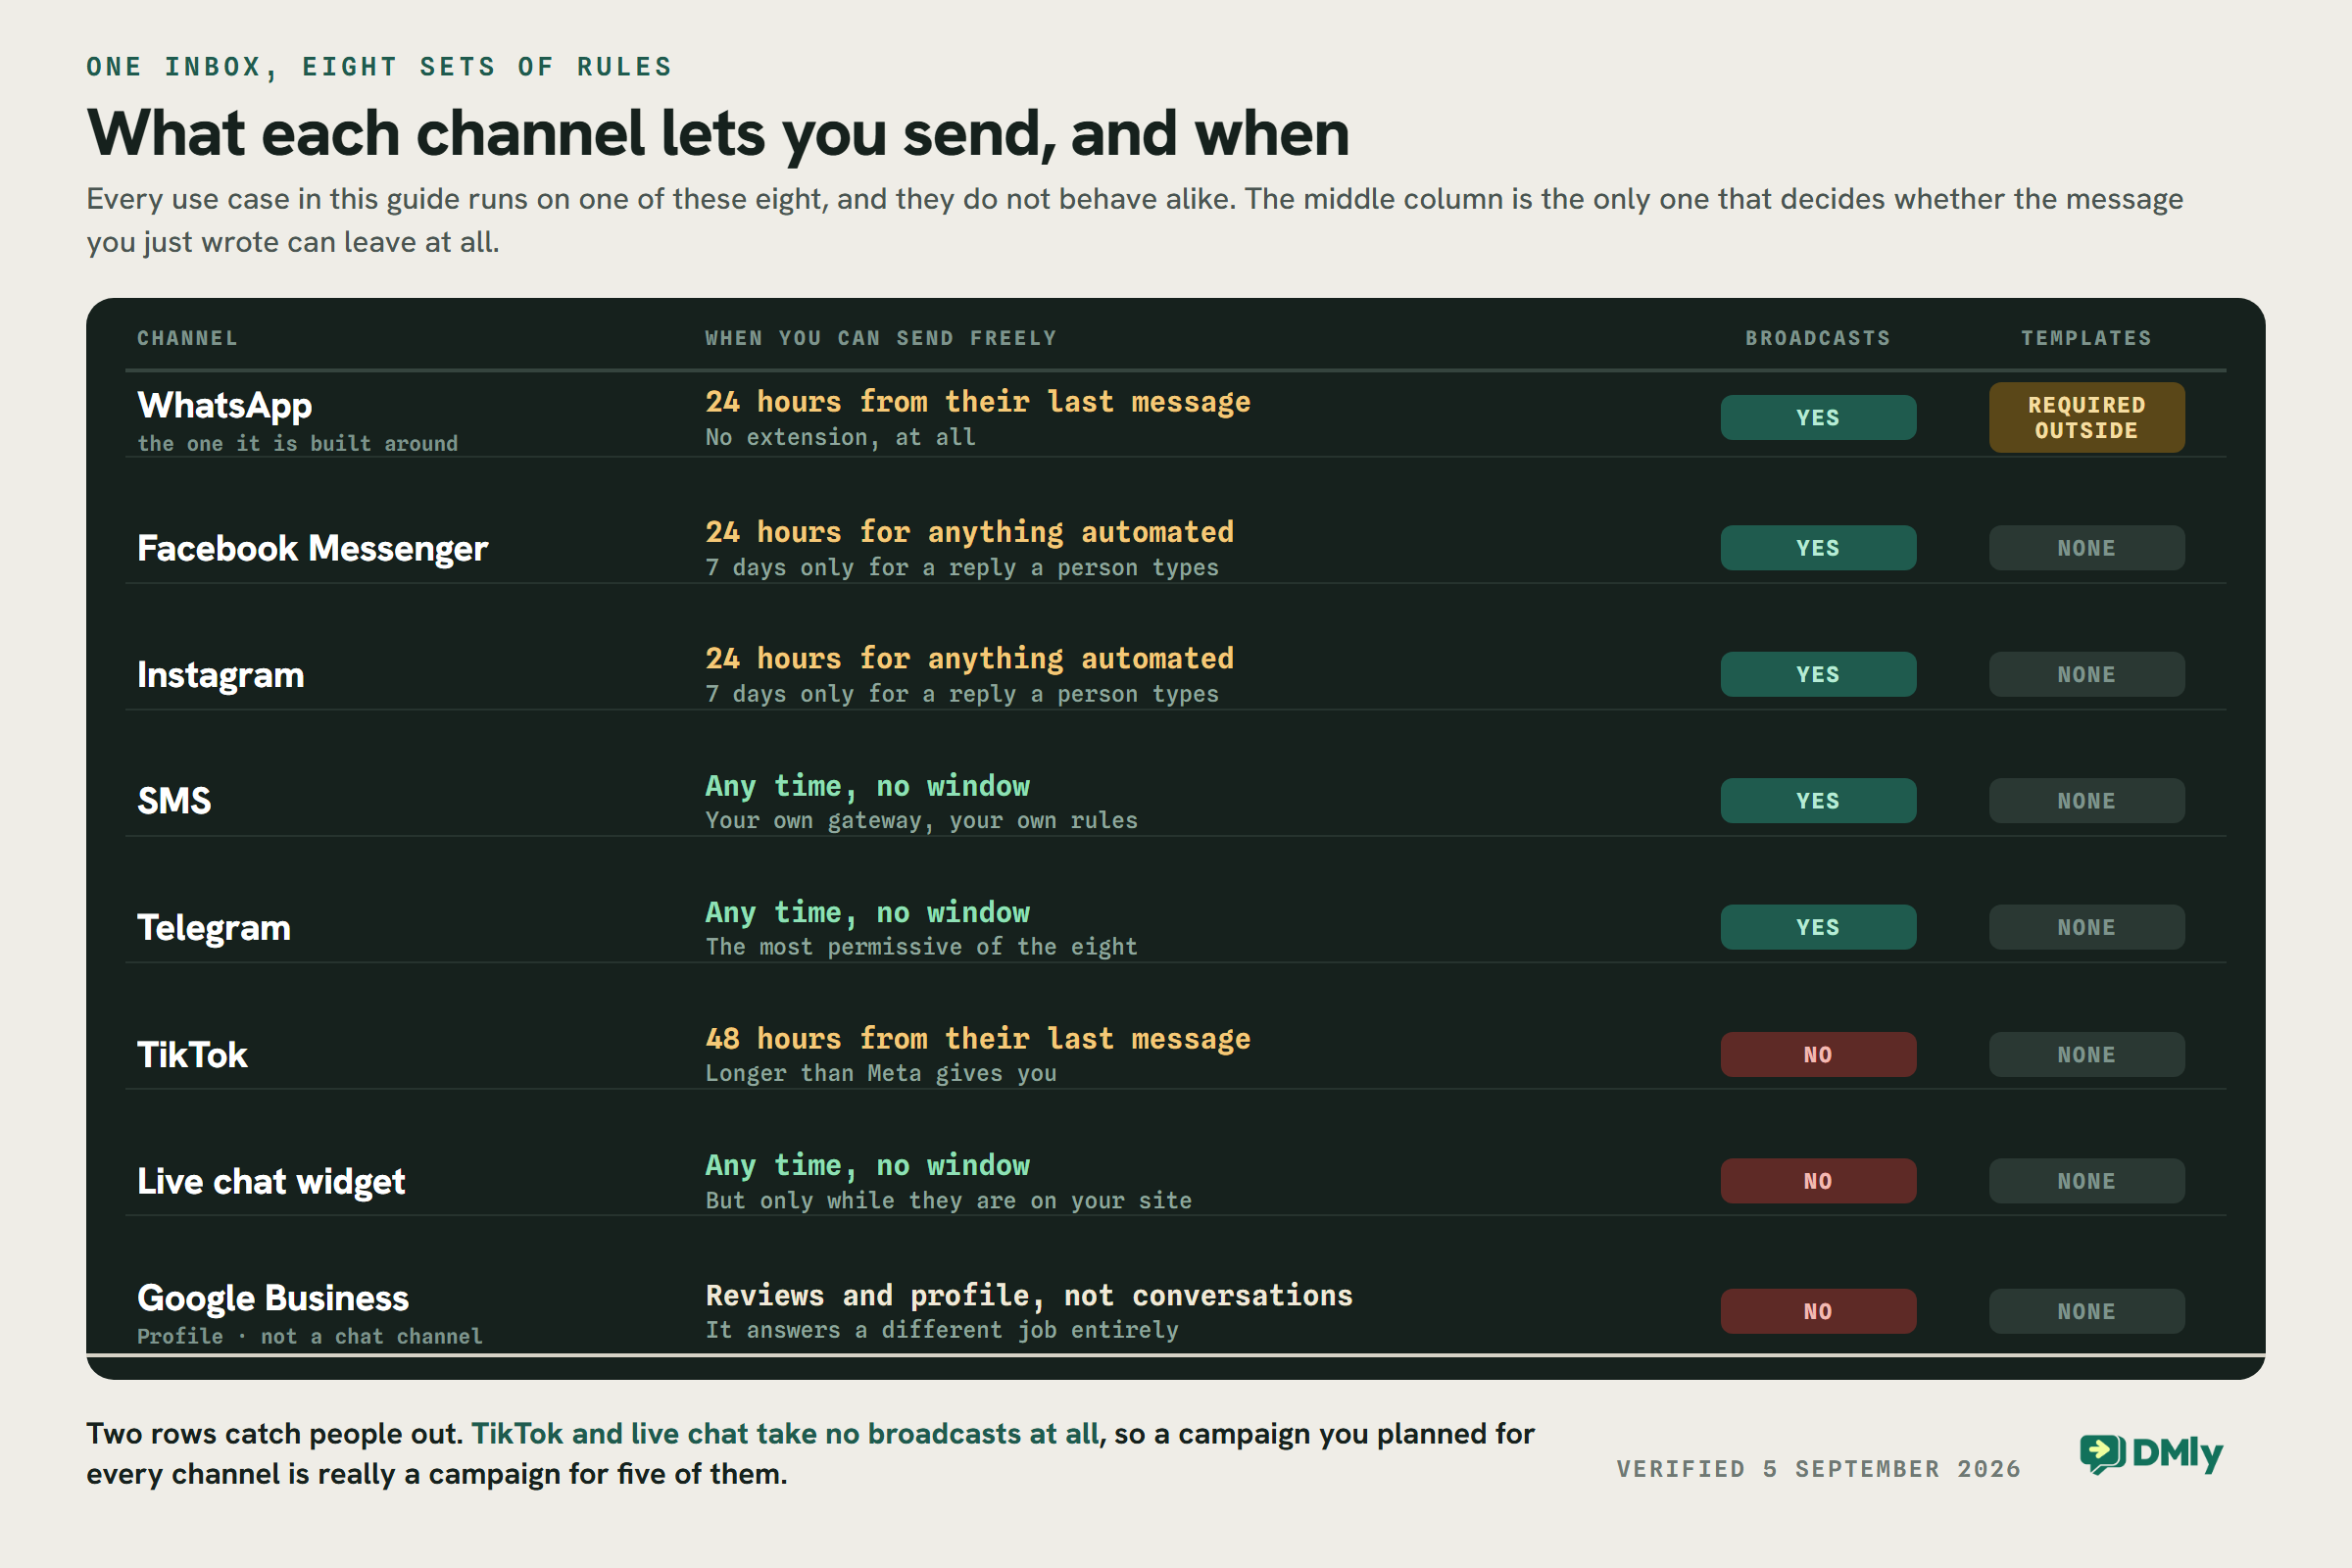Viewport: 2352px width, 1568px height.
Task: Click the TEMPLATES column header
Action: [2086, 338]
